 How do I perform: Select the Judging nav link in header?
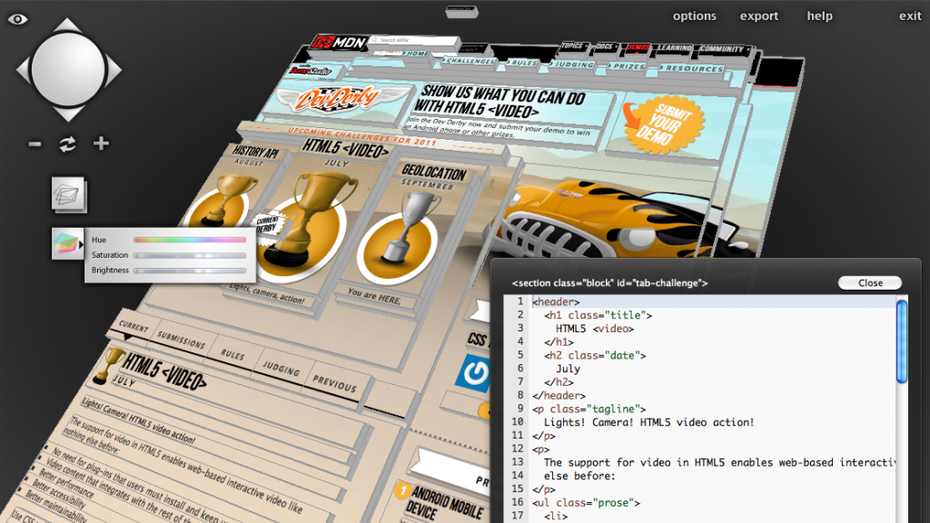[571, 64]
